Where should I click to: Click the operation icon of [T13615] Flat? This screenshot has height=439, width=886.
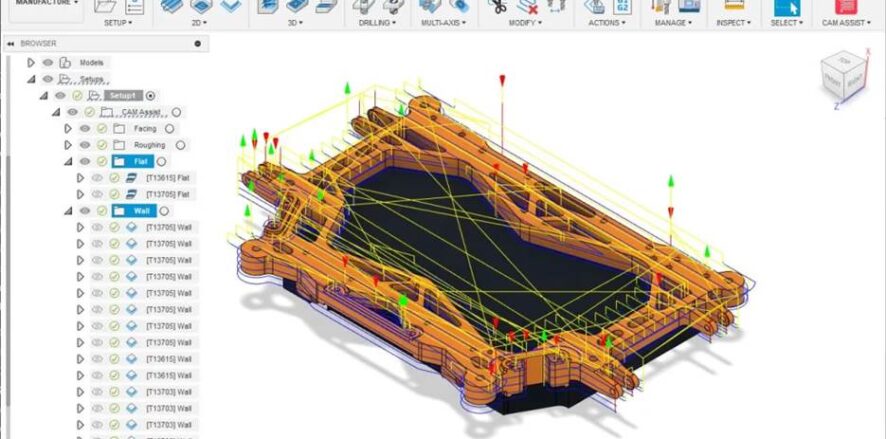click(131, 178)
